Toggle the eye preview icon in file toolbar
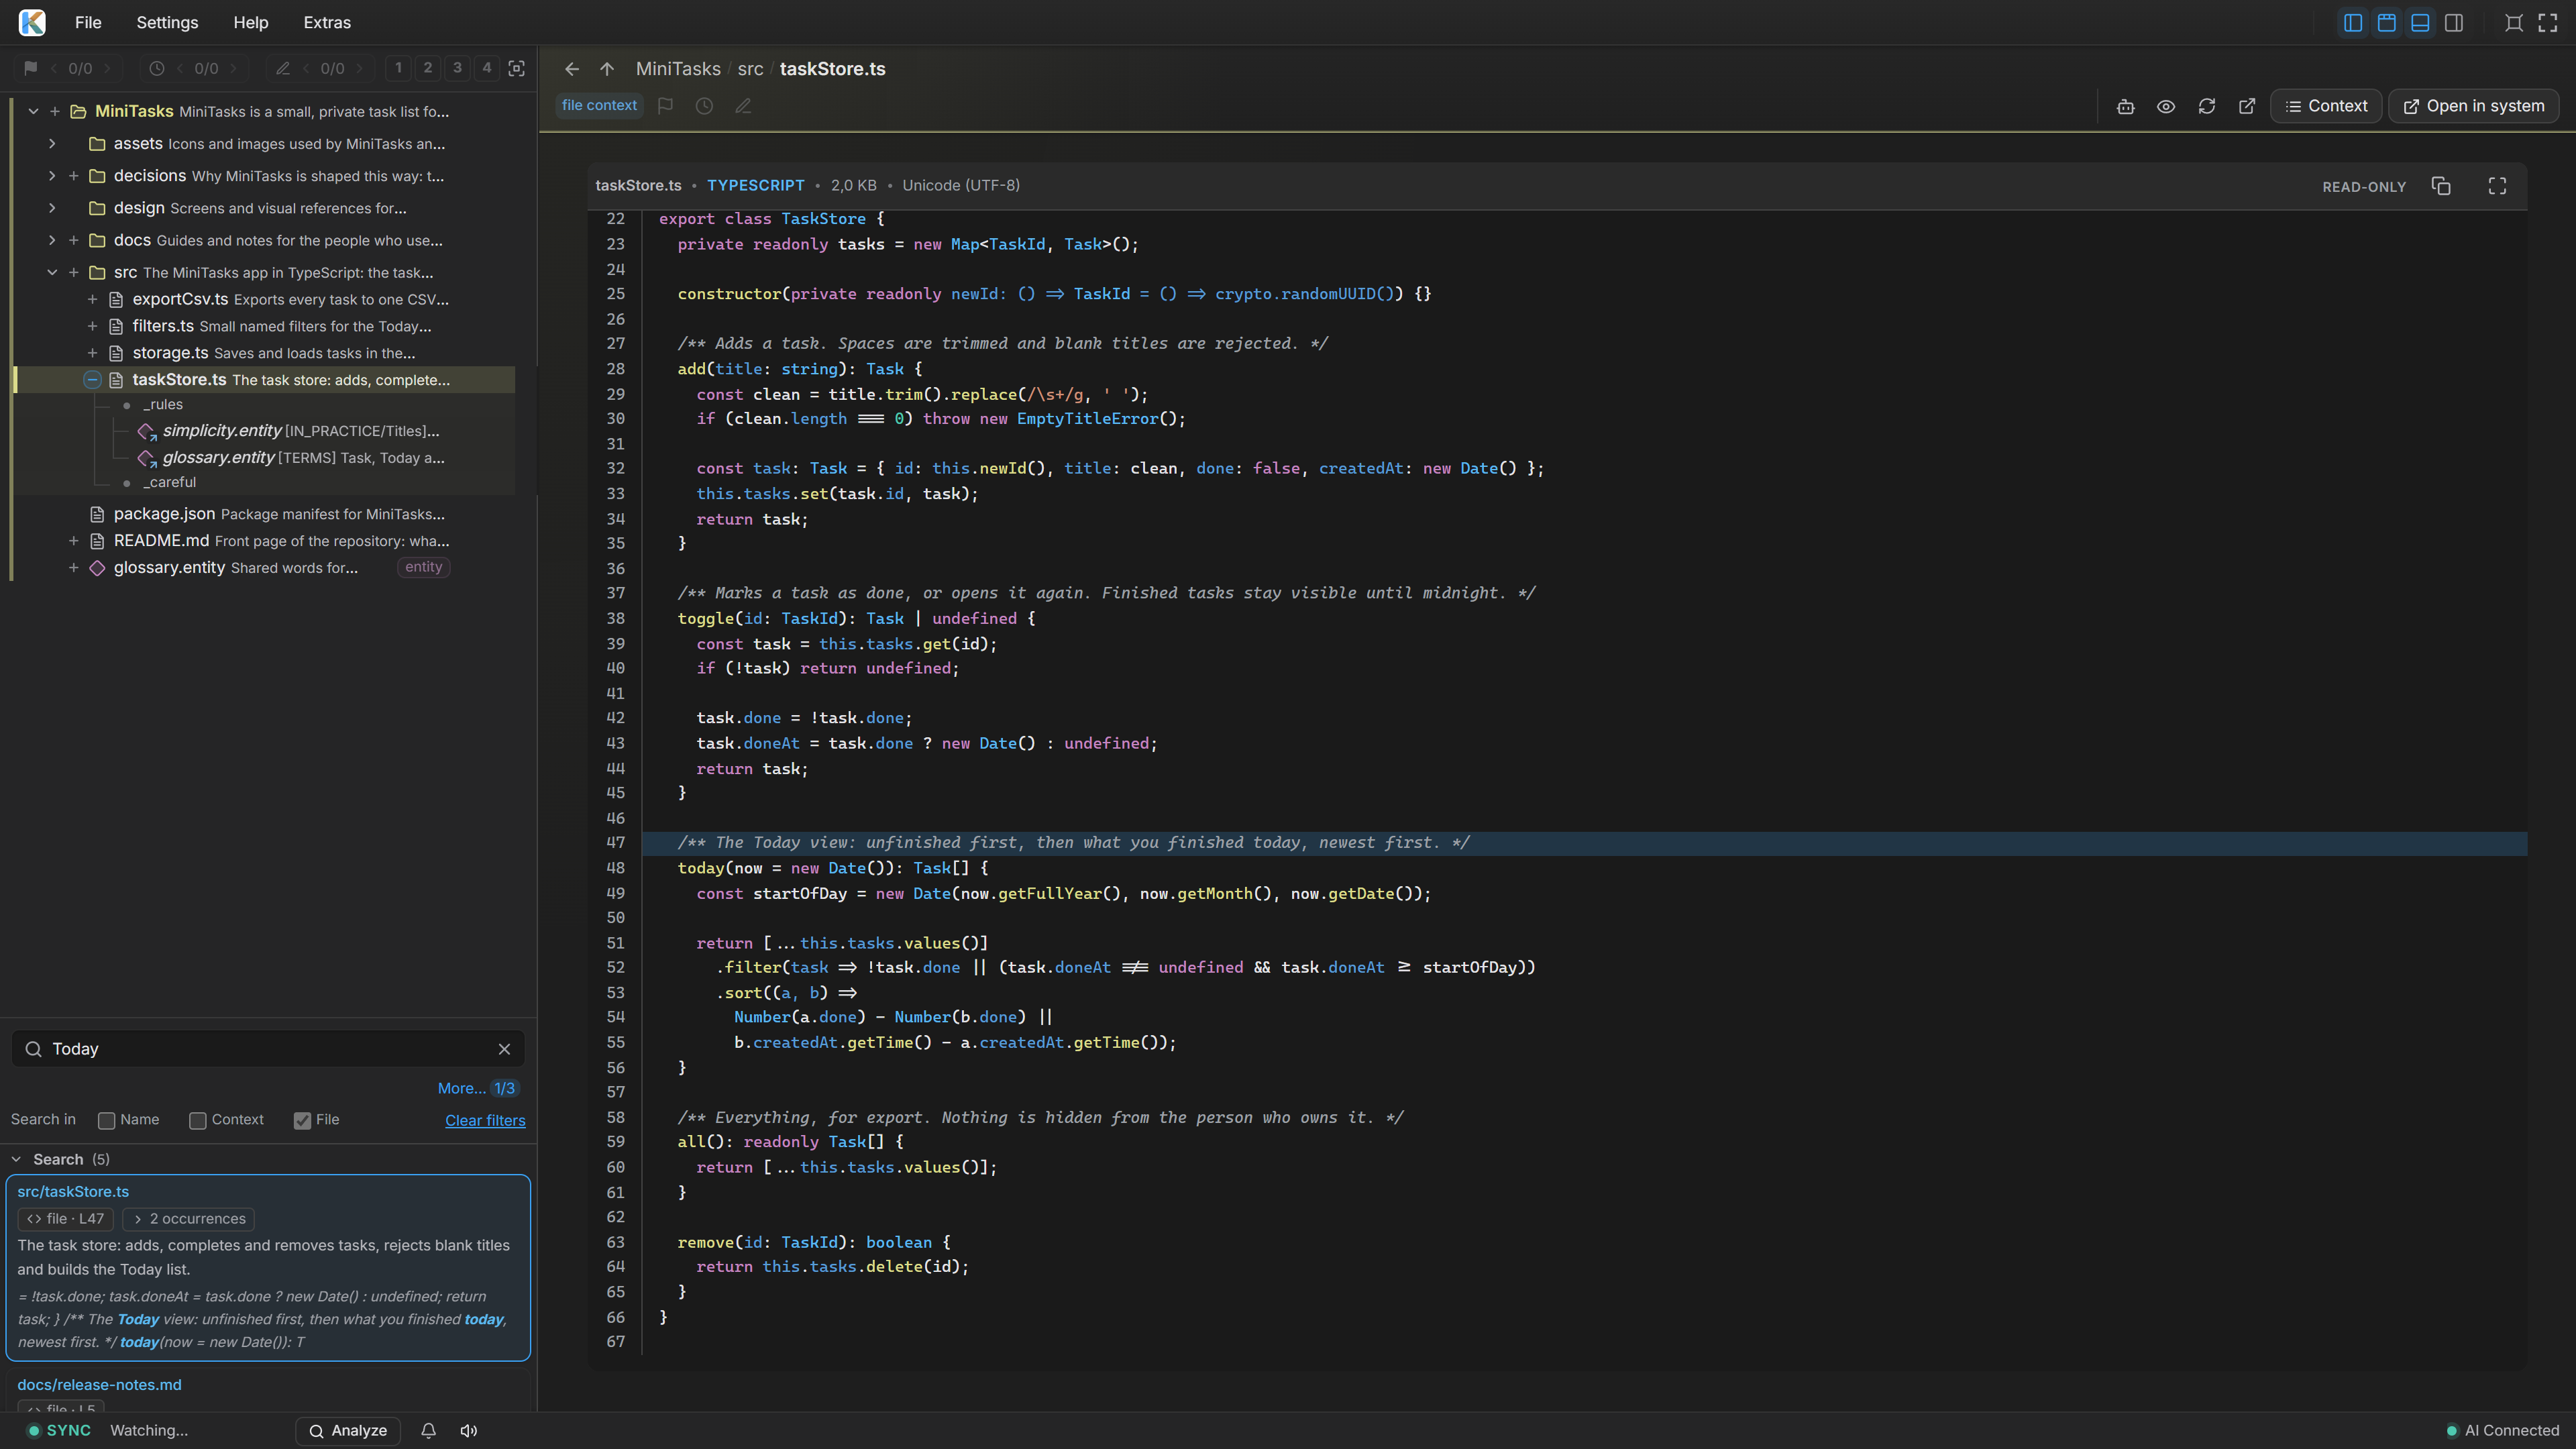The height and width of the screenshot is (1449, 2576). pos(2165,106)
